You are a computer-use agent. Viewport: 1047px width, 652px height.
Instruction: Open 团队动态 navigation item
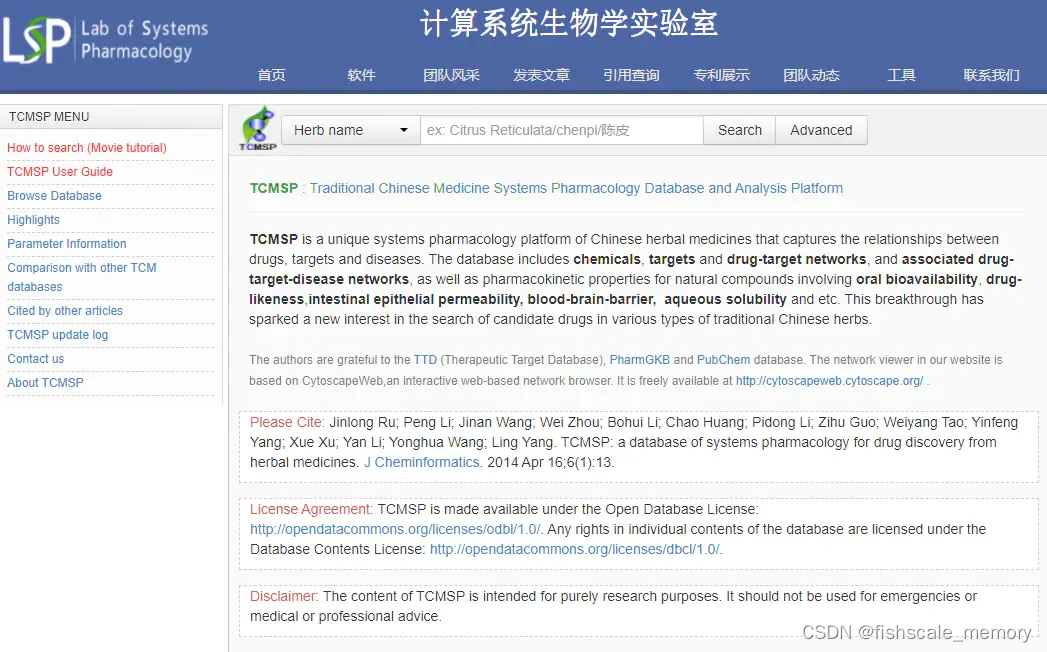tap(811, 75)
